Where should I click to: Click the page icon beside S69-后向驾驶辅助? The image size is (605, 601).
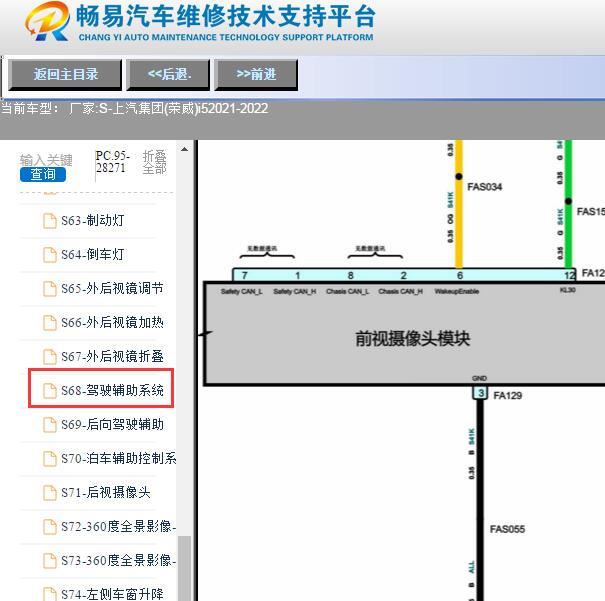(49, 424)
